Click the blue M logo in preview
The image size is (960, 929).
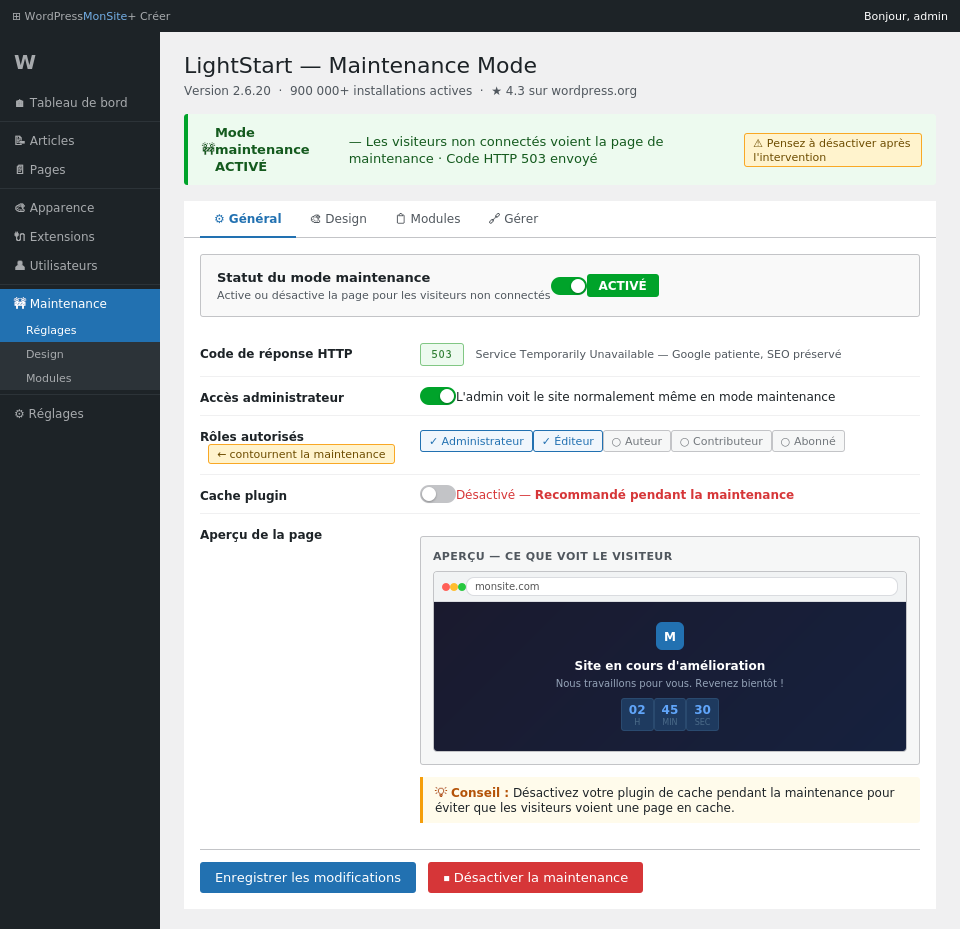tap(670, 636)
